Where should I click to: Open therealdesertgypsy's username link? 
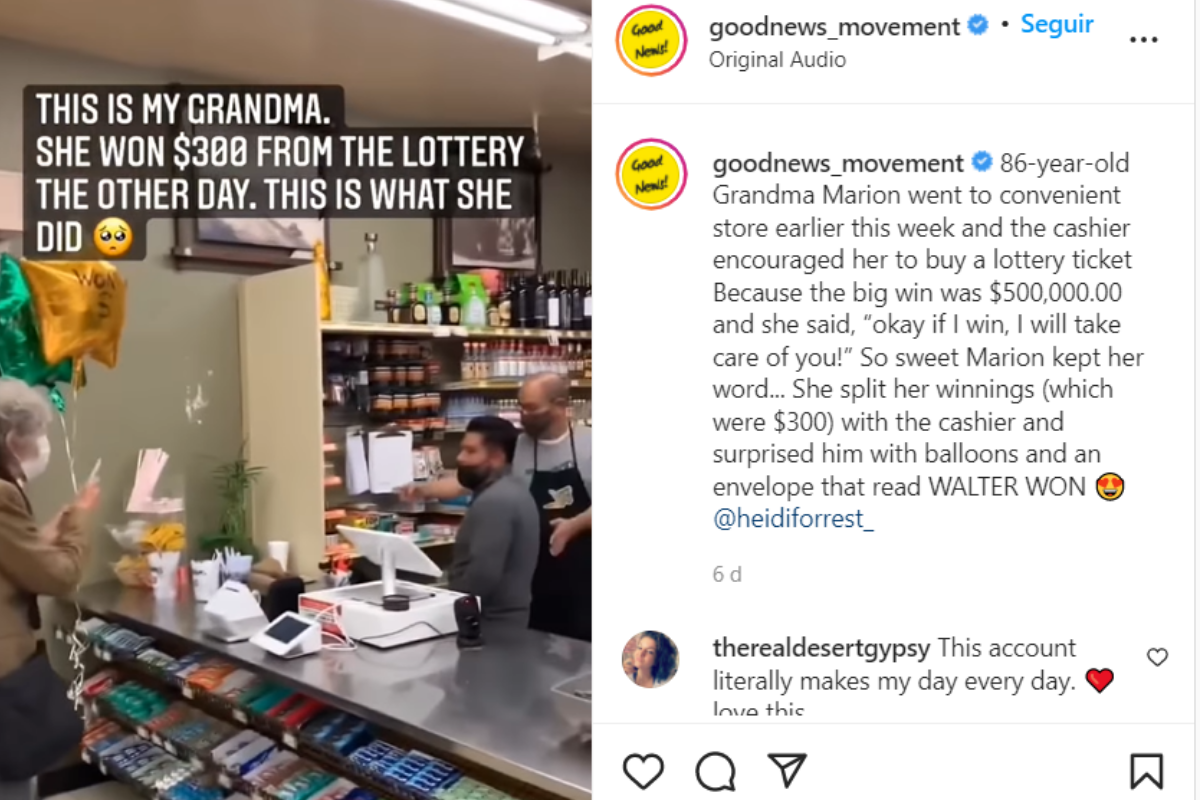(x=822, y=648)
